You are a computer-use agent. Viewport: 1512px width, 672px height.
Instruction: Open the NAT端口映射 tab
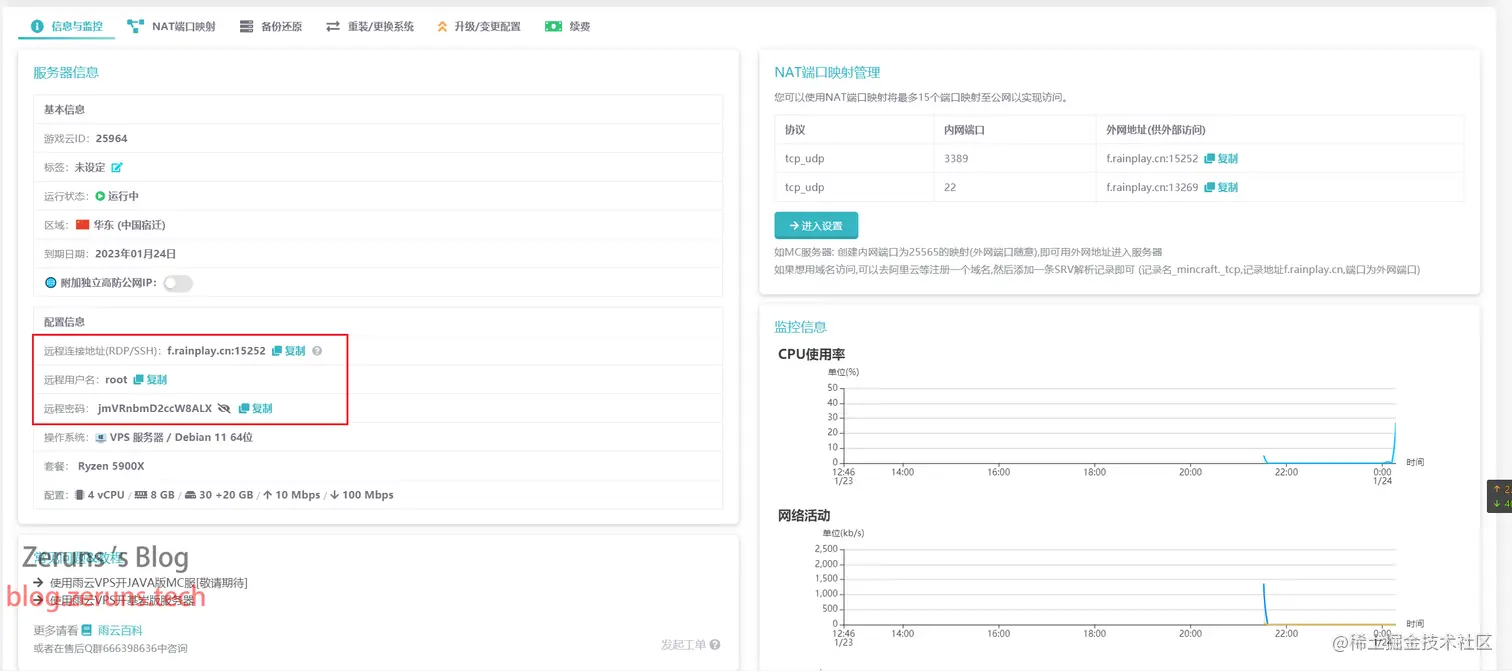coord(171,26)
